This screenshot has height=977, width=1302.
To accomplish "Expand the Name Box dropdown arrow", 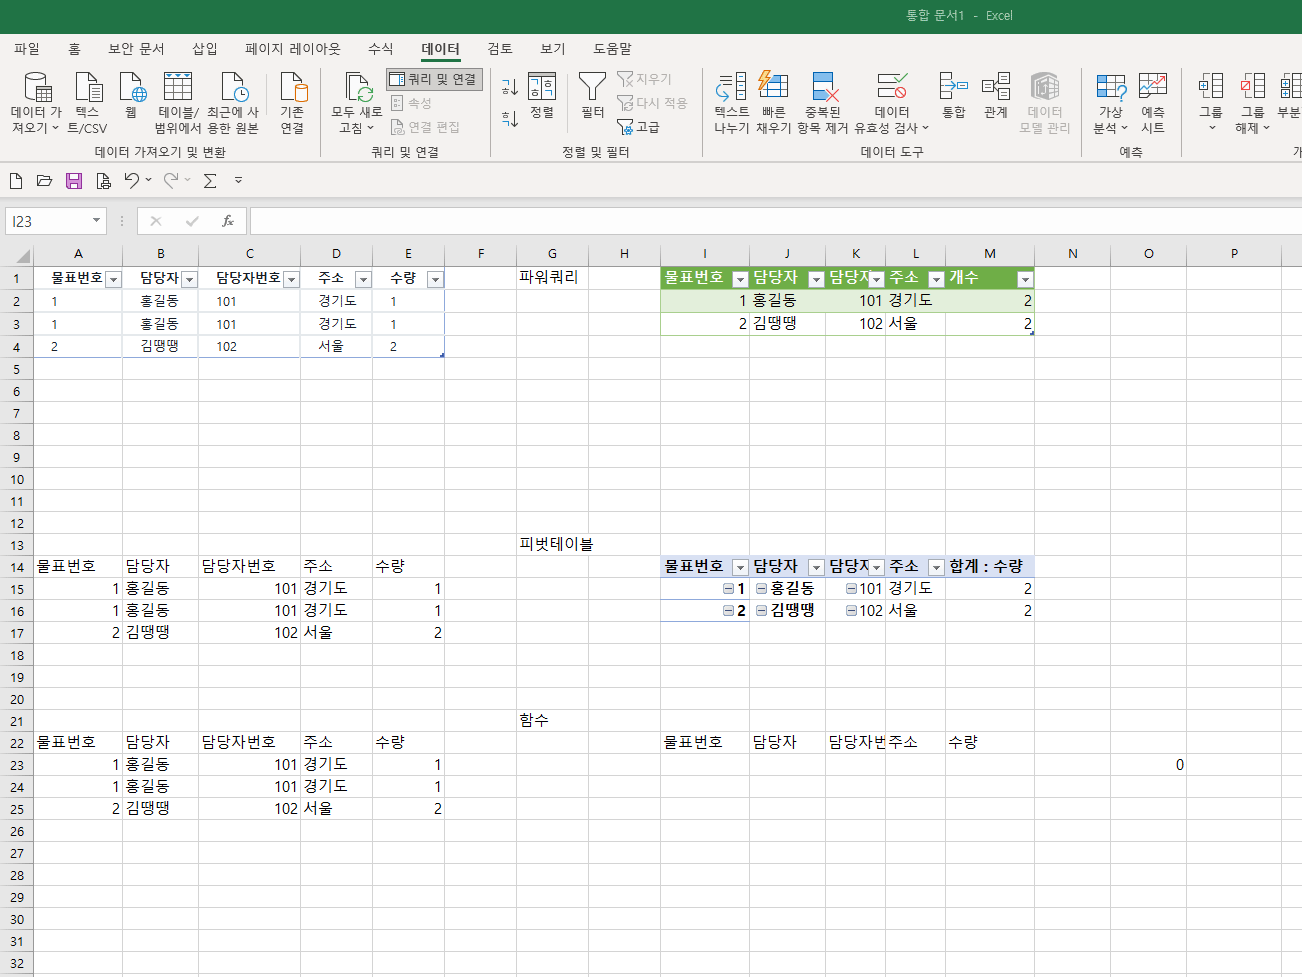I will (x=96, y=221).
